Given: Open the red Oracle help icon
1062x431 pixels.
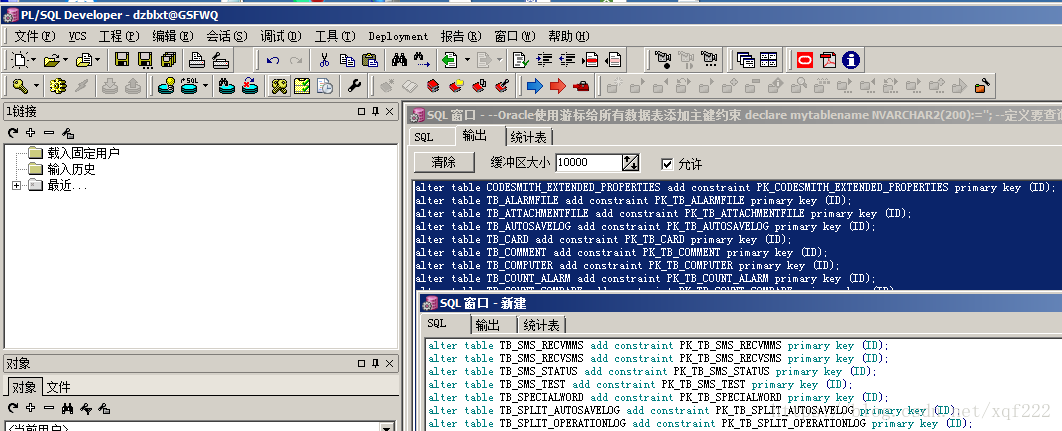Looking at the screenshot, I should (x=805, y=60).
